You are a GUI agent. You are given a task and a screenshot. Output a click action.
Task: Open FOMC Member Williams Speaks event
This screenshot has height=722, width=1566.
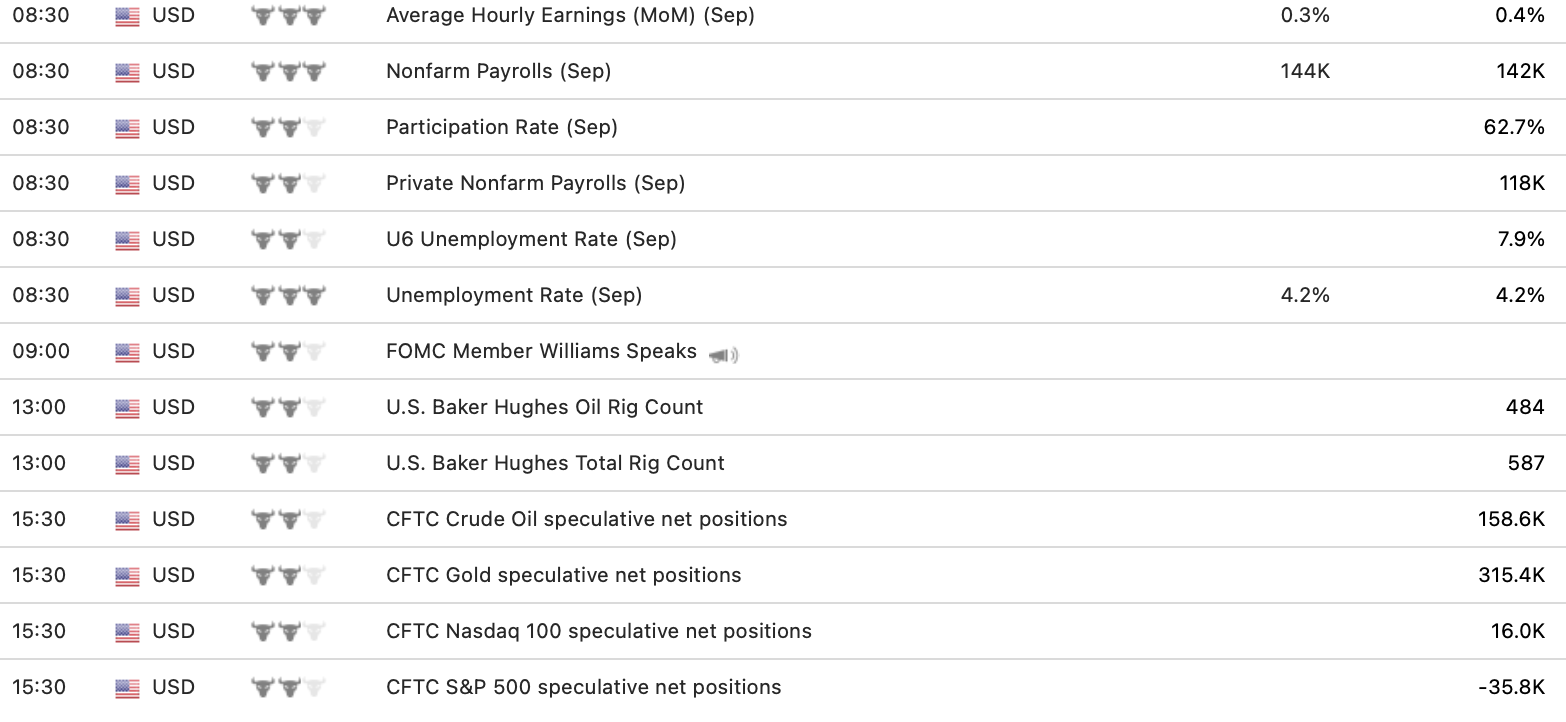(541, 351)
